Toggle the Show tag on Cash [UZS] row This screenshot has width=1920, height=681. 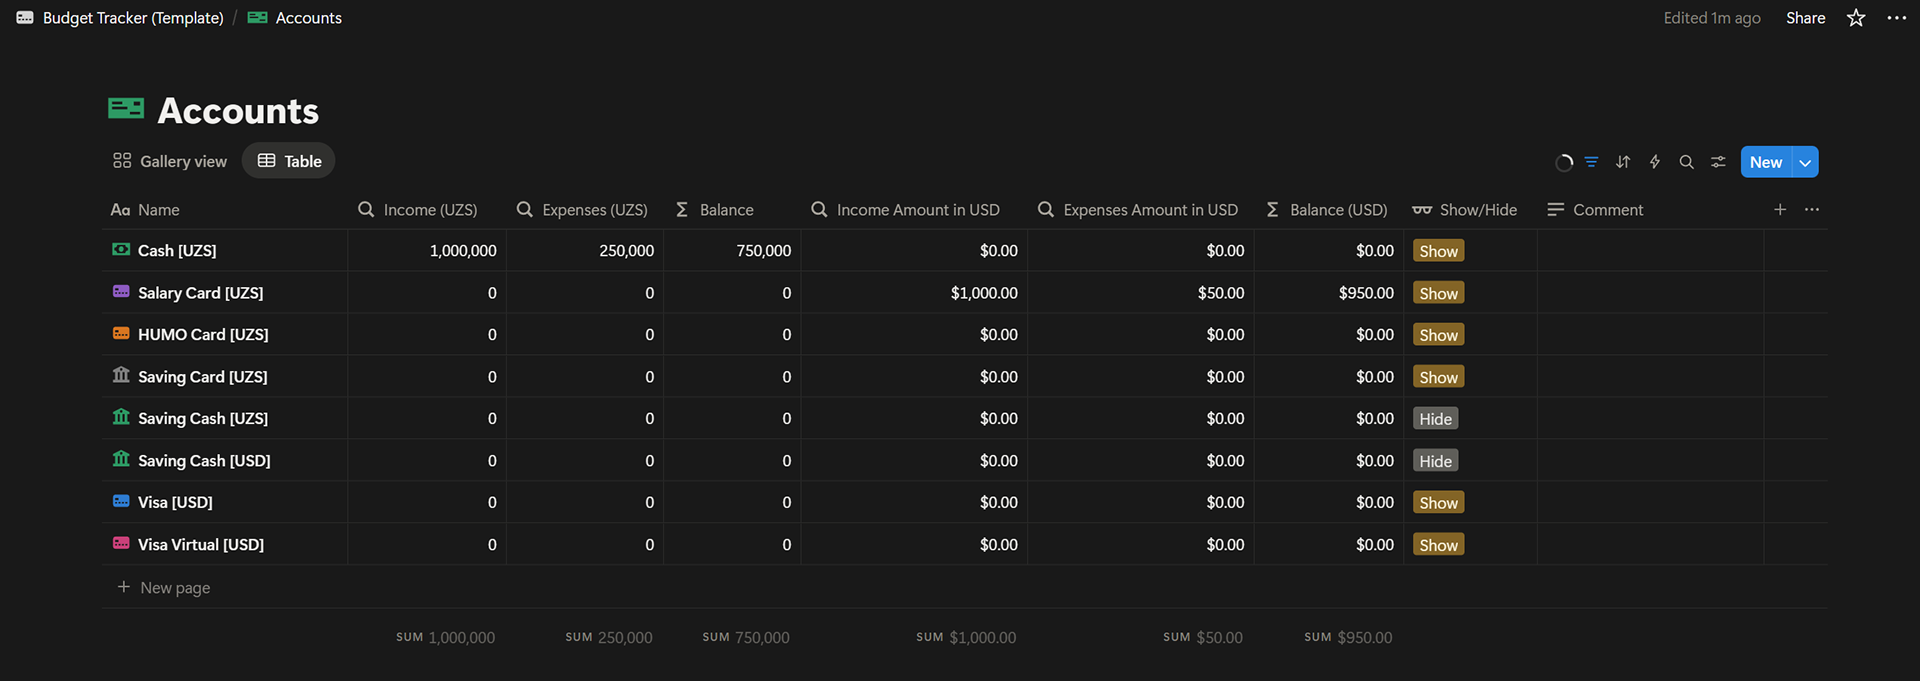pyautogui.click(x=1438, y=251)
